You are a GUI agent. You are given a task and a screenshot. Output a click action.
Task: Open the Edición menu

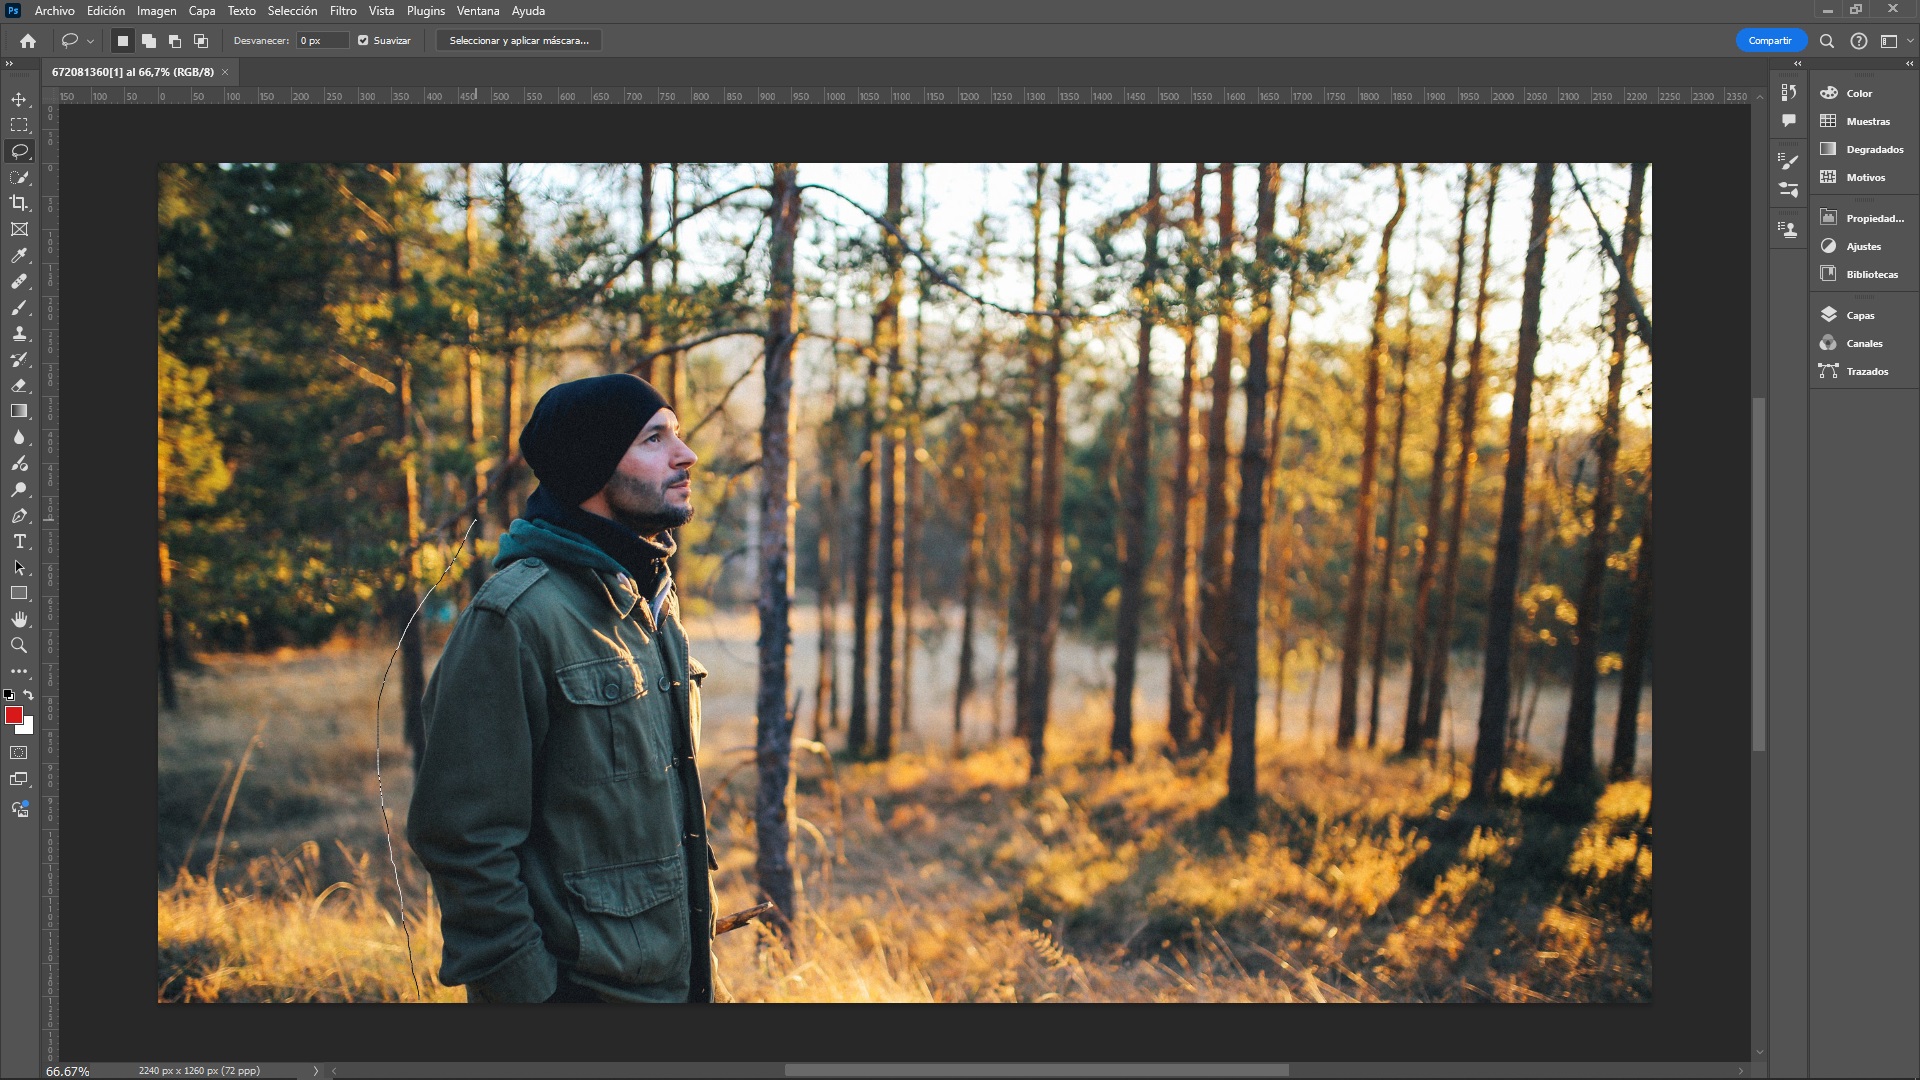click(x=106, y=11)
